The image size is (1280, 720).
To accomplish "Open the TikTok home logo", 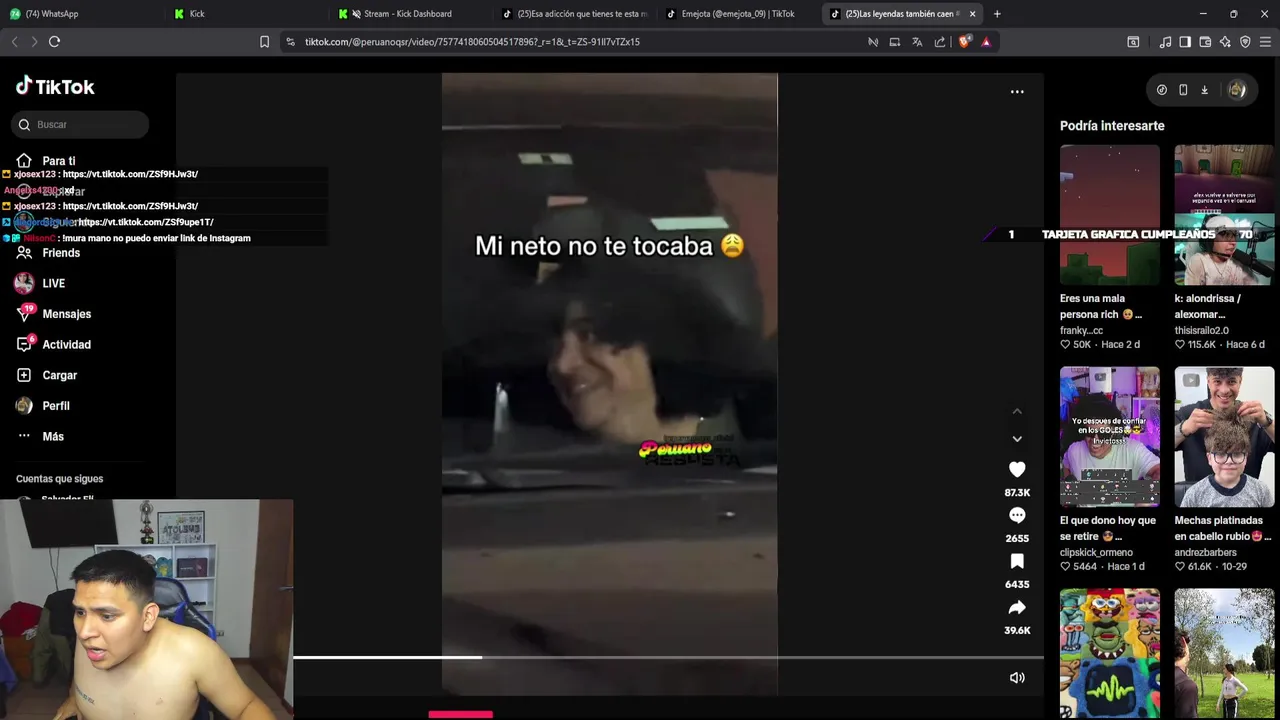I will tap(55, 87).
